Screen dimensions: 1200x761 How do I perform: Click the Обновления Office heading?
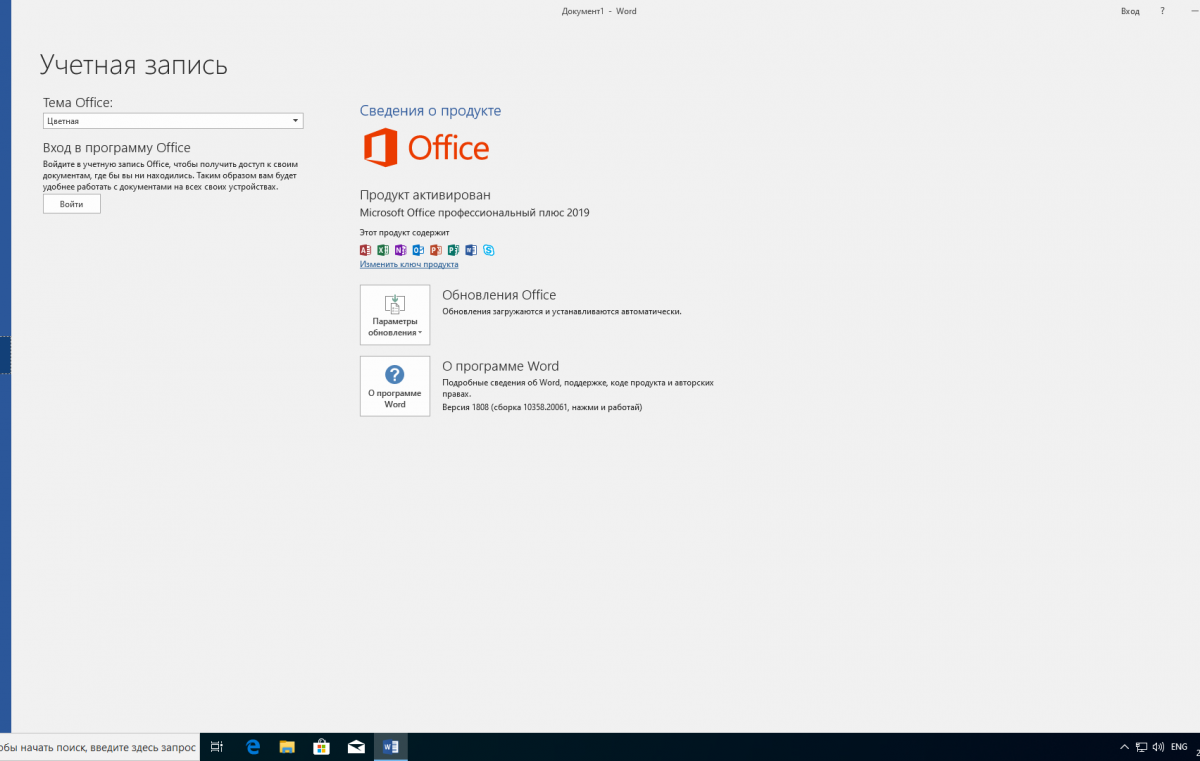pos(499,295)
